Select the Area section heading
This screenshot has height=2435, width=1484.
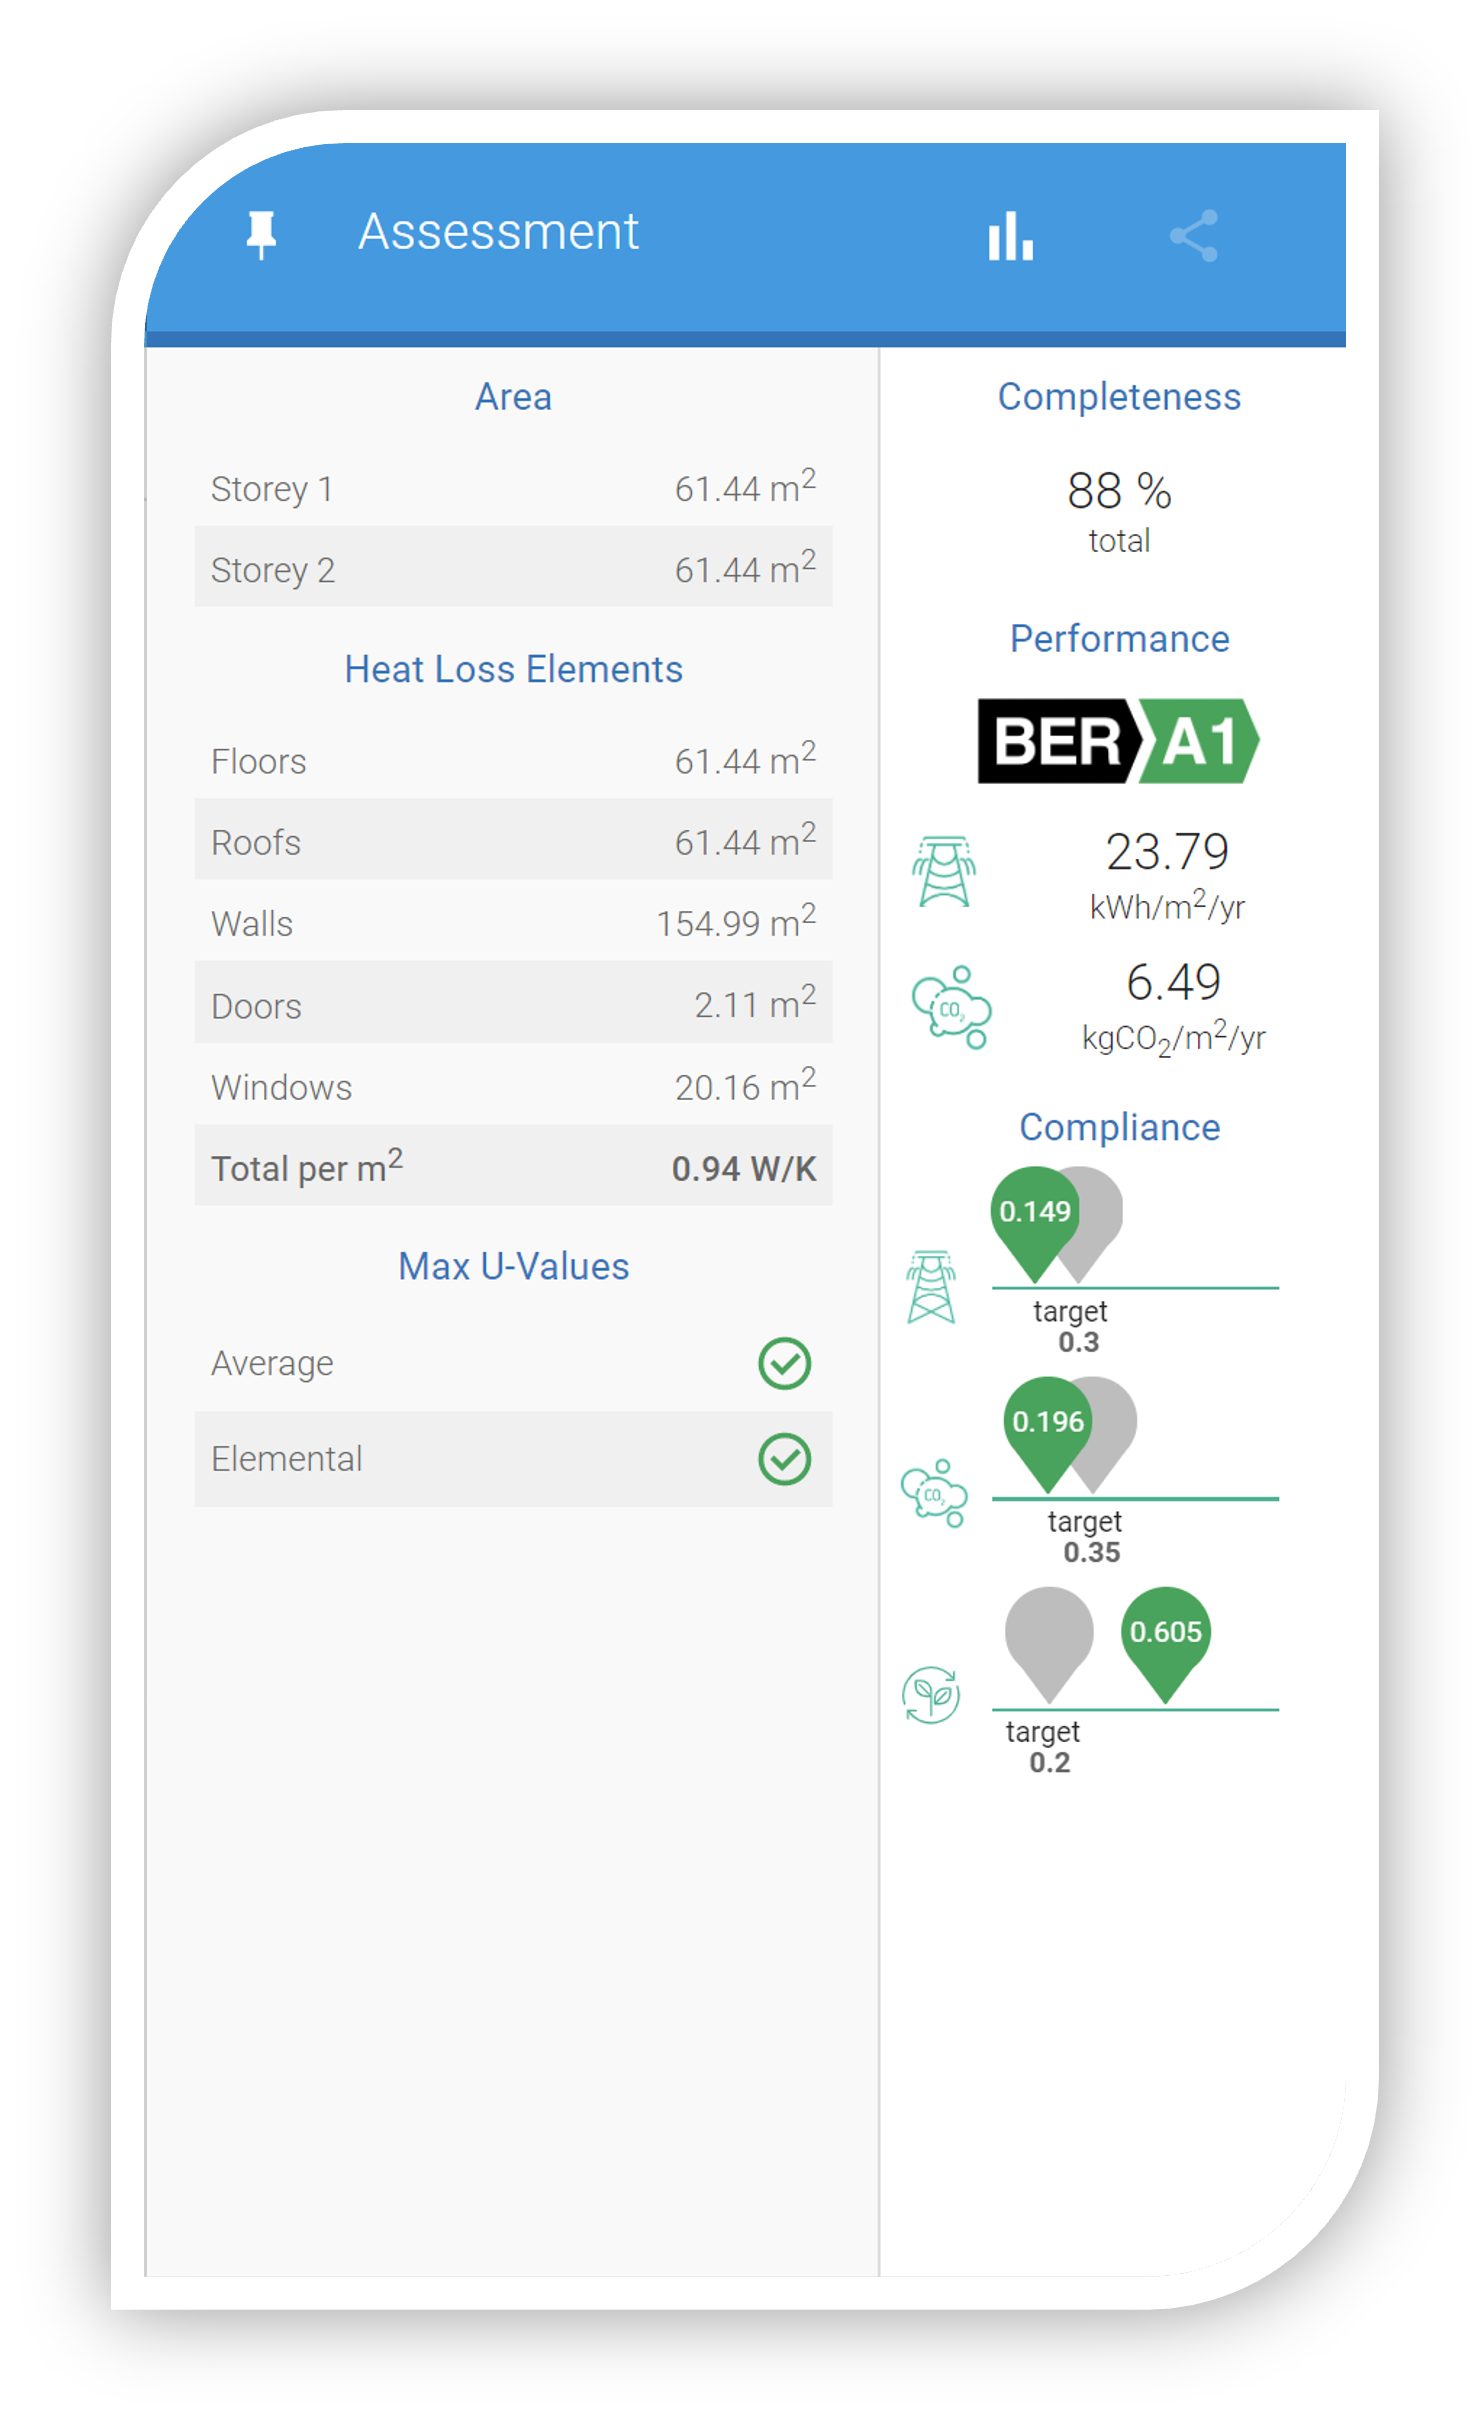pos(513,397)
